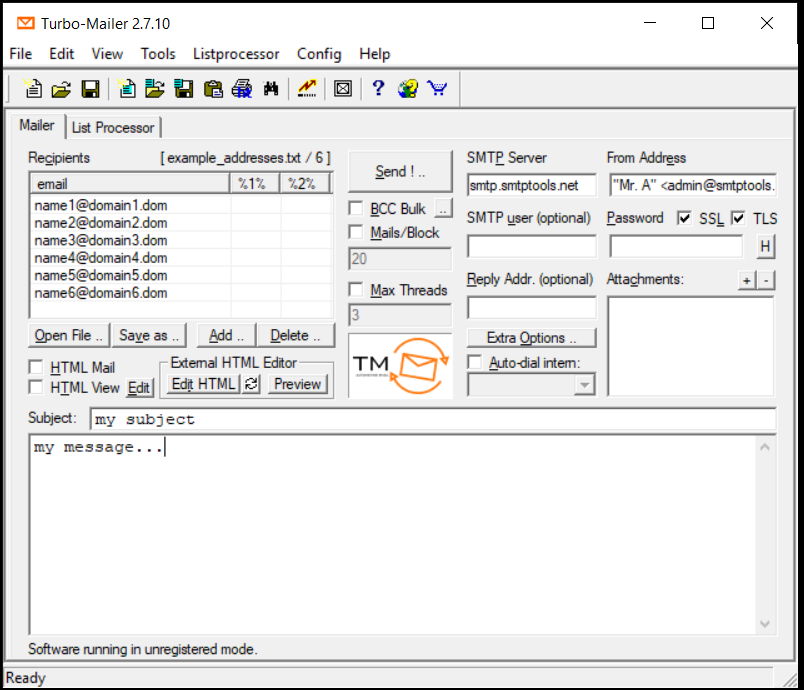Open Extra Options dialog

(530, 337)
